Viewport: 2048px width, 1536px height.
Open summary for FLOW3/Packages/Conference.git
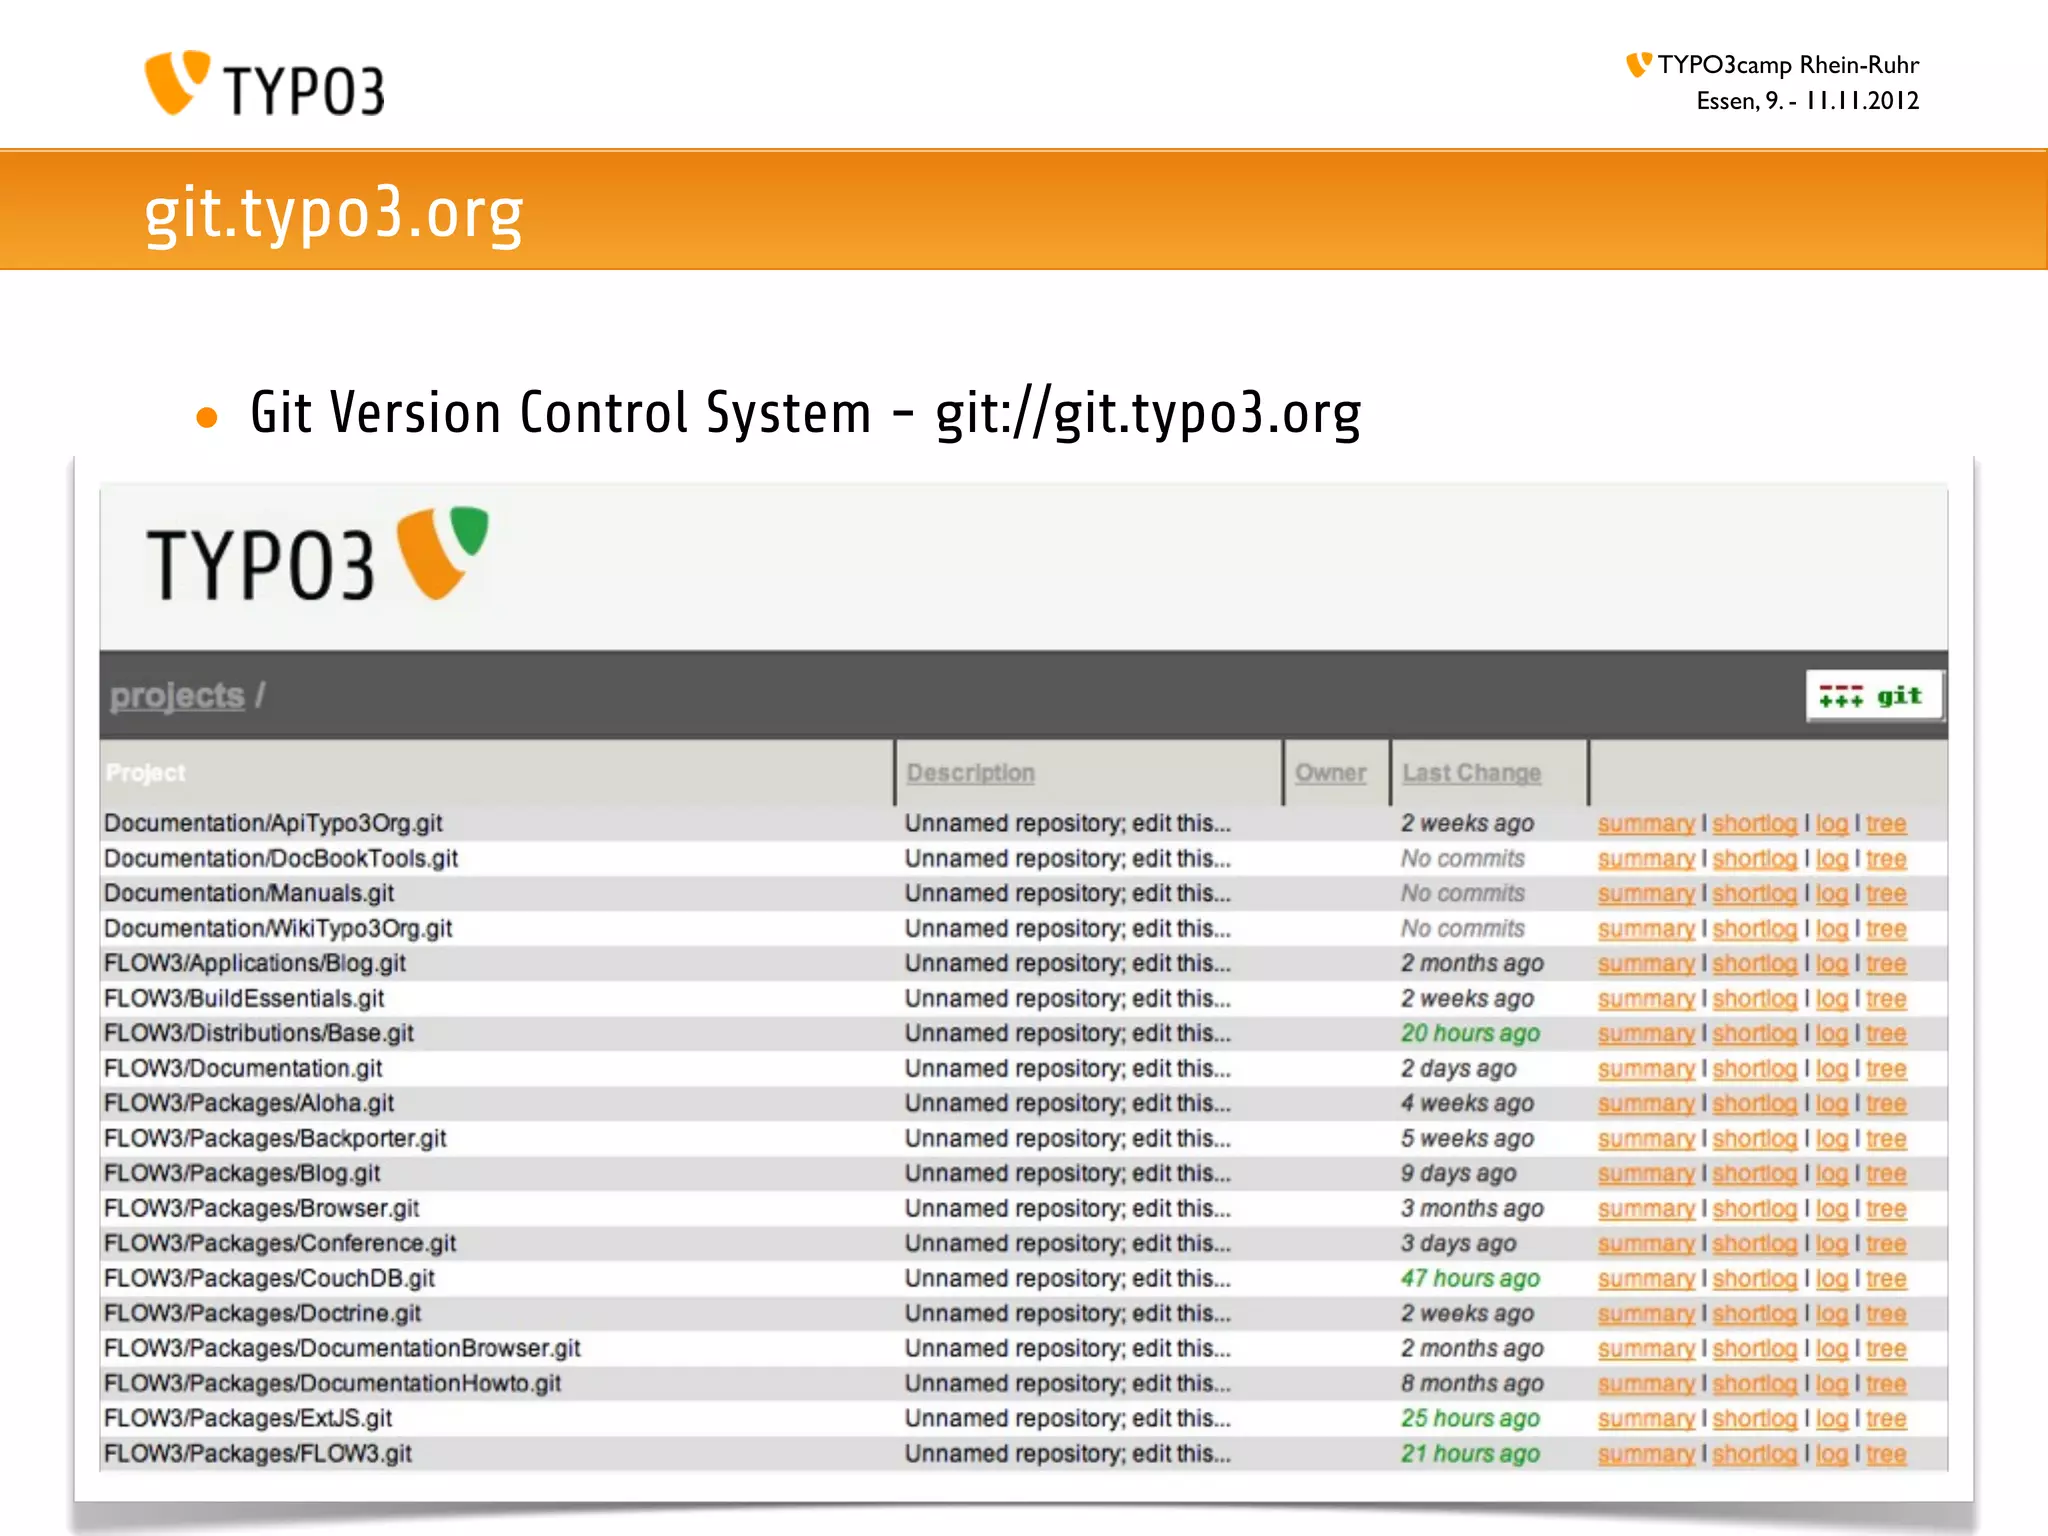tap(1646, 1244)
